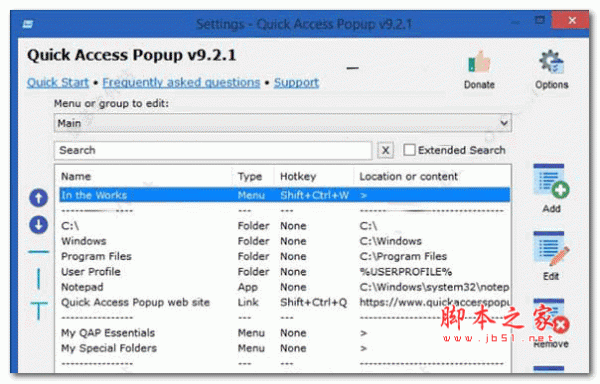The height and width of the screenshot is (384, 600).
Task: Sort by the Name column header
Action: [x=145, y=176]
